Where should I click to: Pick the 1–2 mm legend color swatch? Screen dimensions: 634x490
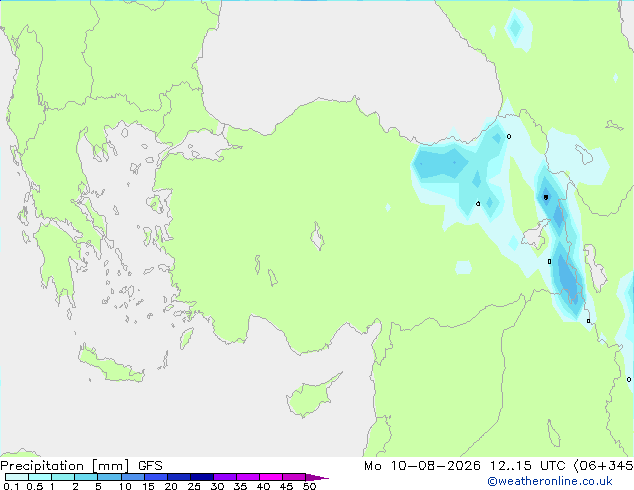pos(63,477)
